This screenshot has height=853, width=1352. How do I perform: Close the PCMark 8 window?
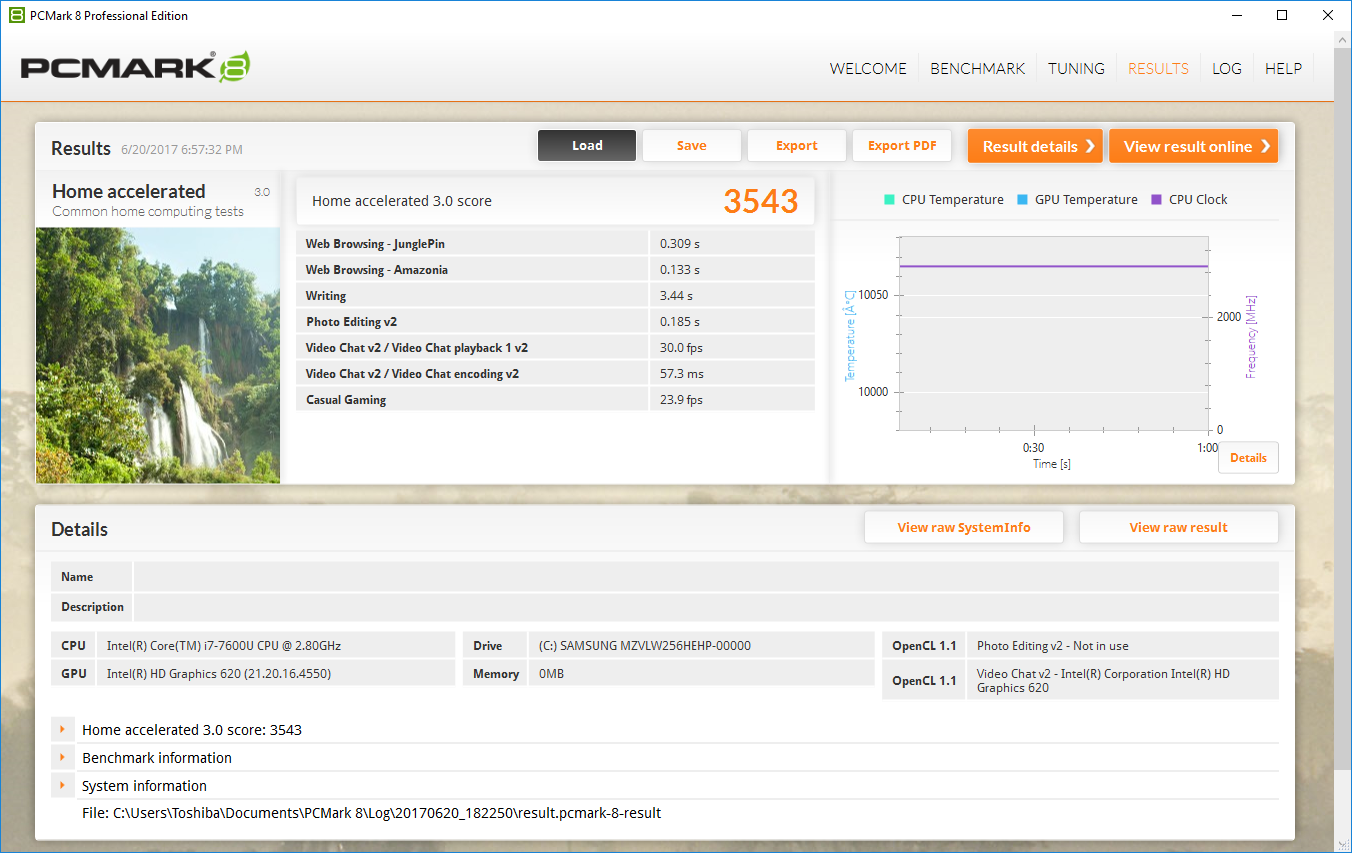(1328, 15)
